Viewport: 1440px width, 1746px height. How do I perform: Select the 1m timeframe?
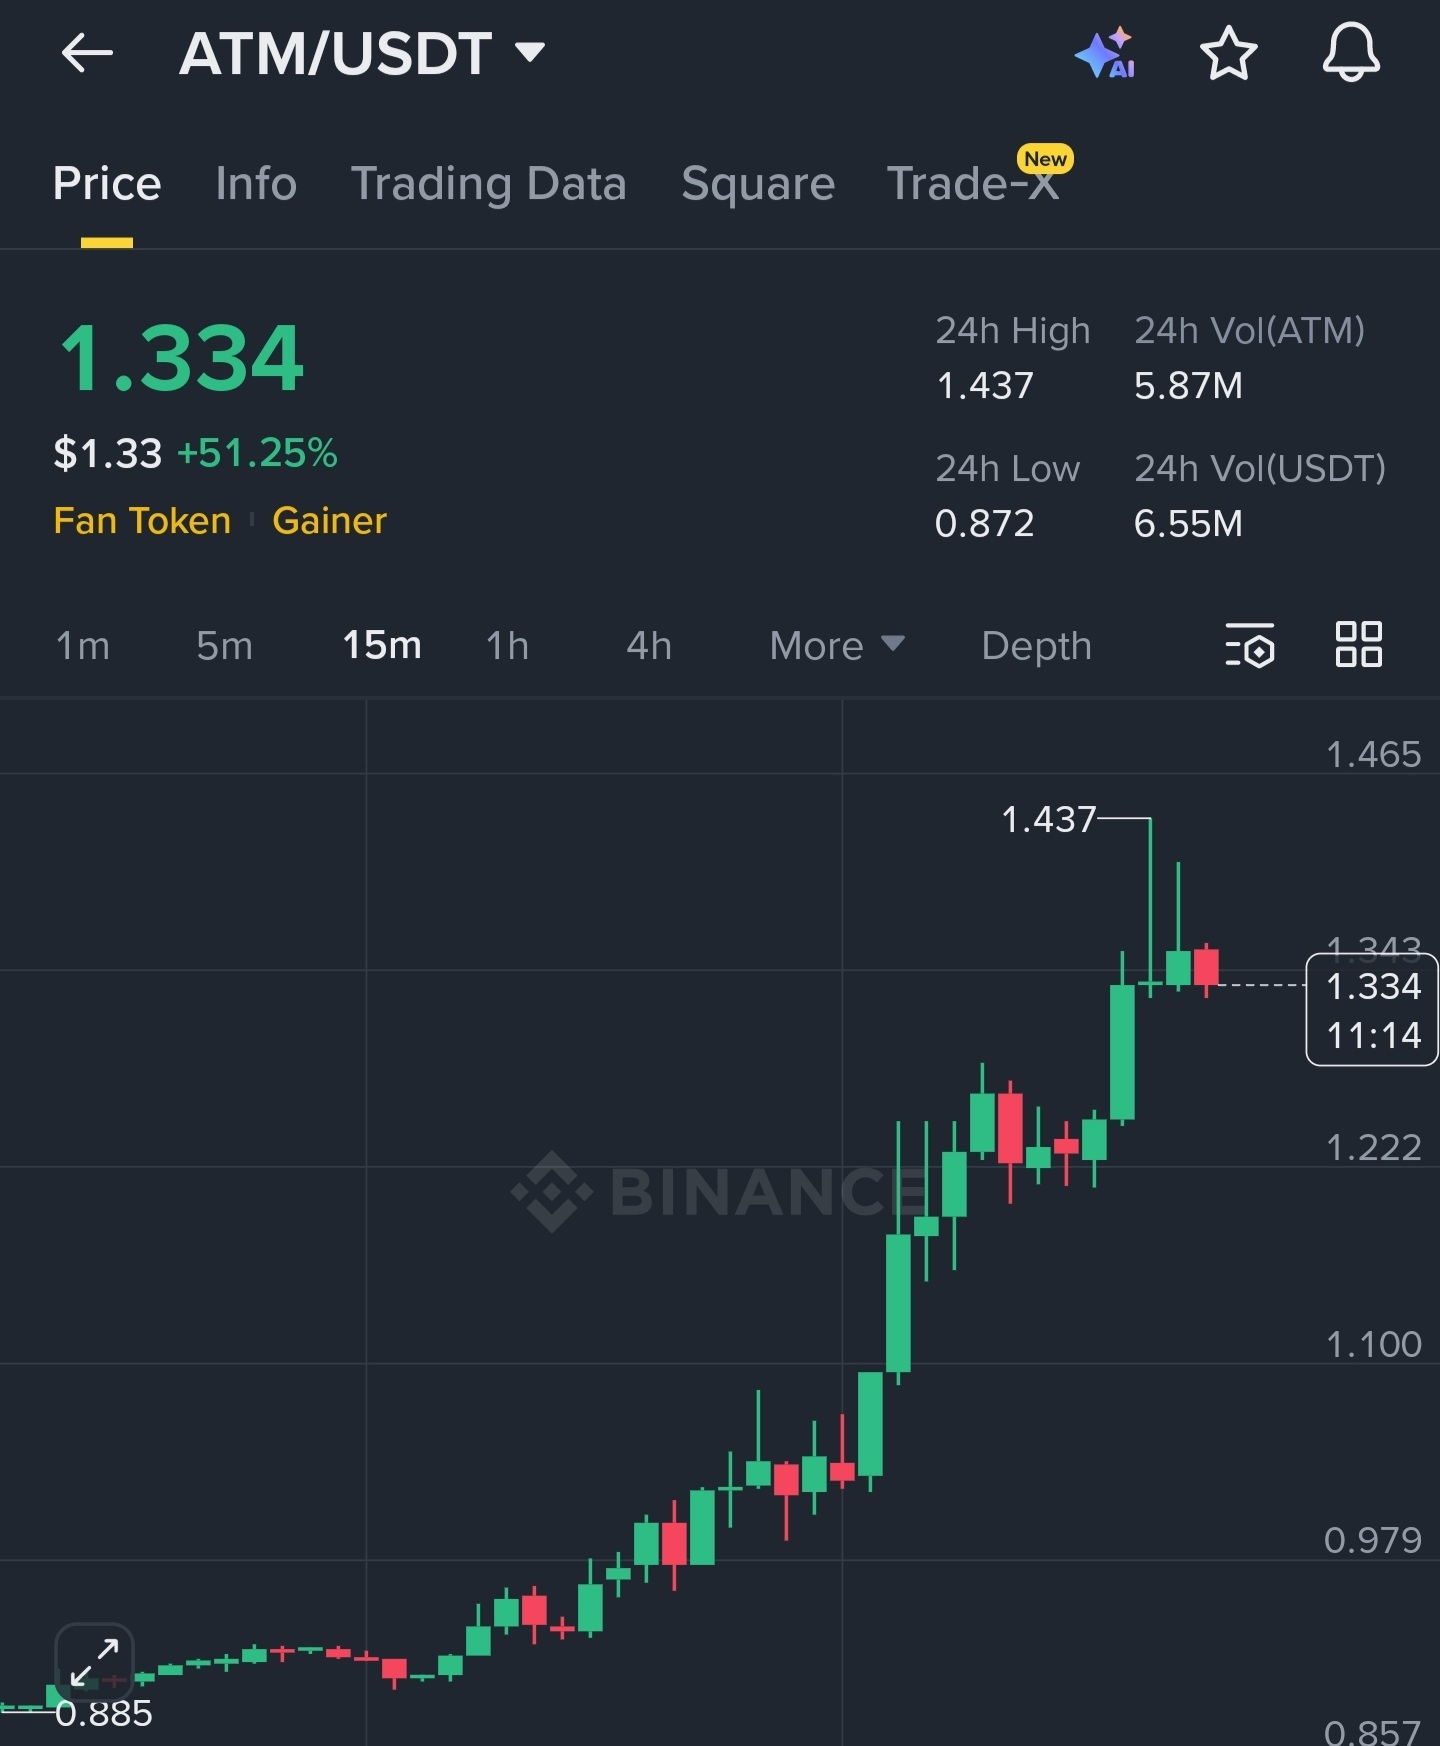(83, 646)
